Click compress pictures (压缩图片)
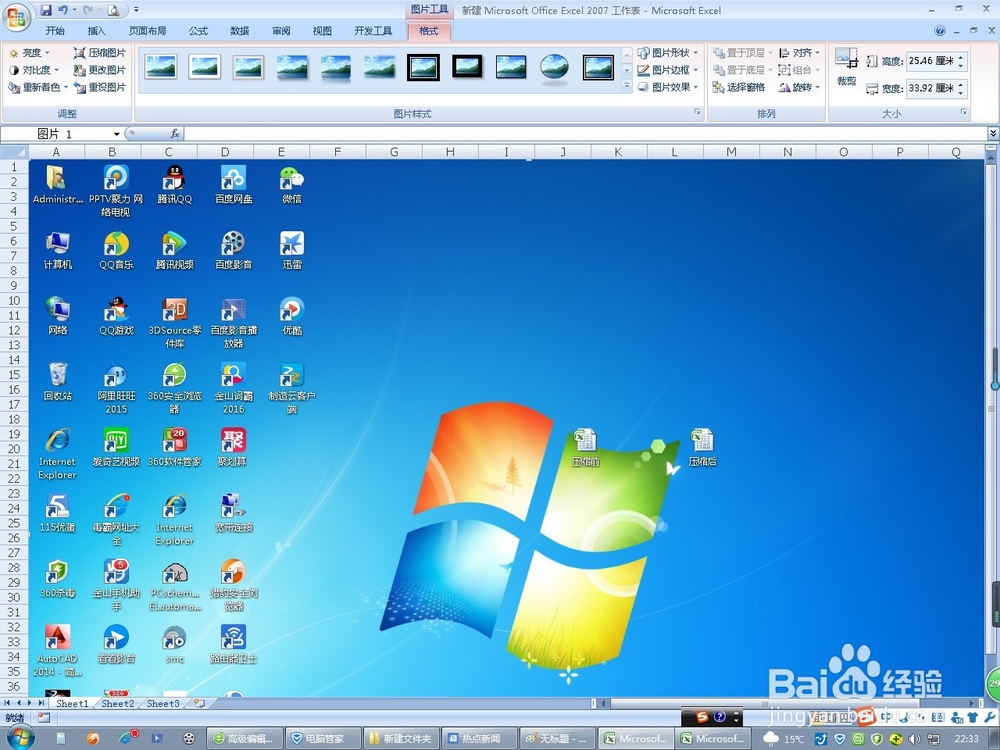This screenshot has width=1000, height=750. click(x=99, y=53)
